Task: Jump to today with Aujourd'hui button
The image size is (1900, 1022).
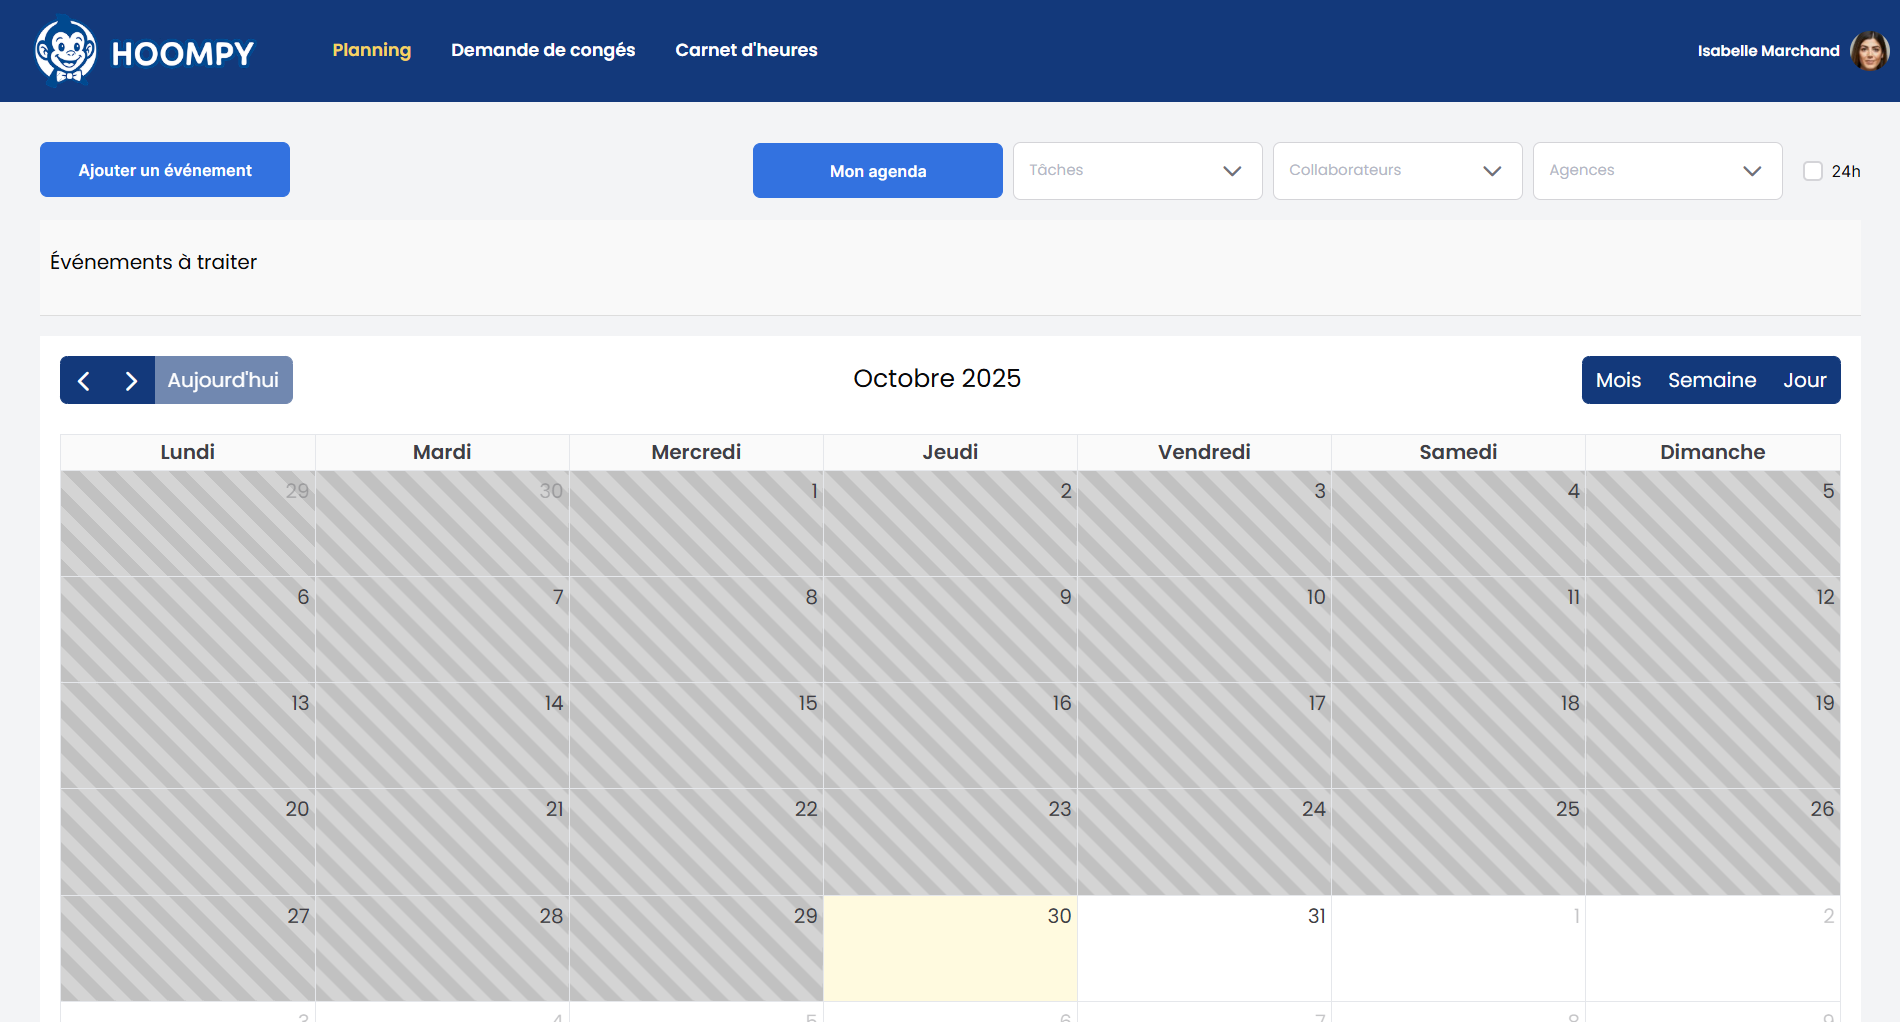Action: (x=223, y=381)
